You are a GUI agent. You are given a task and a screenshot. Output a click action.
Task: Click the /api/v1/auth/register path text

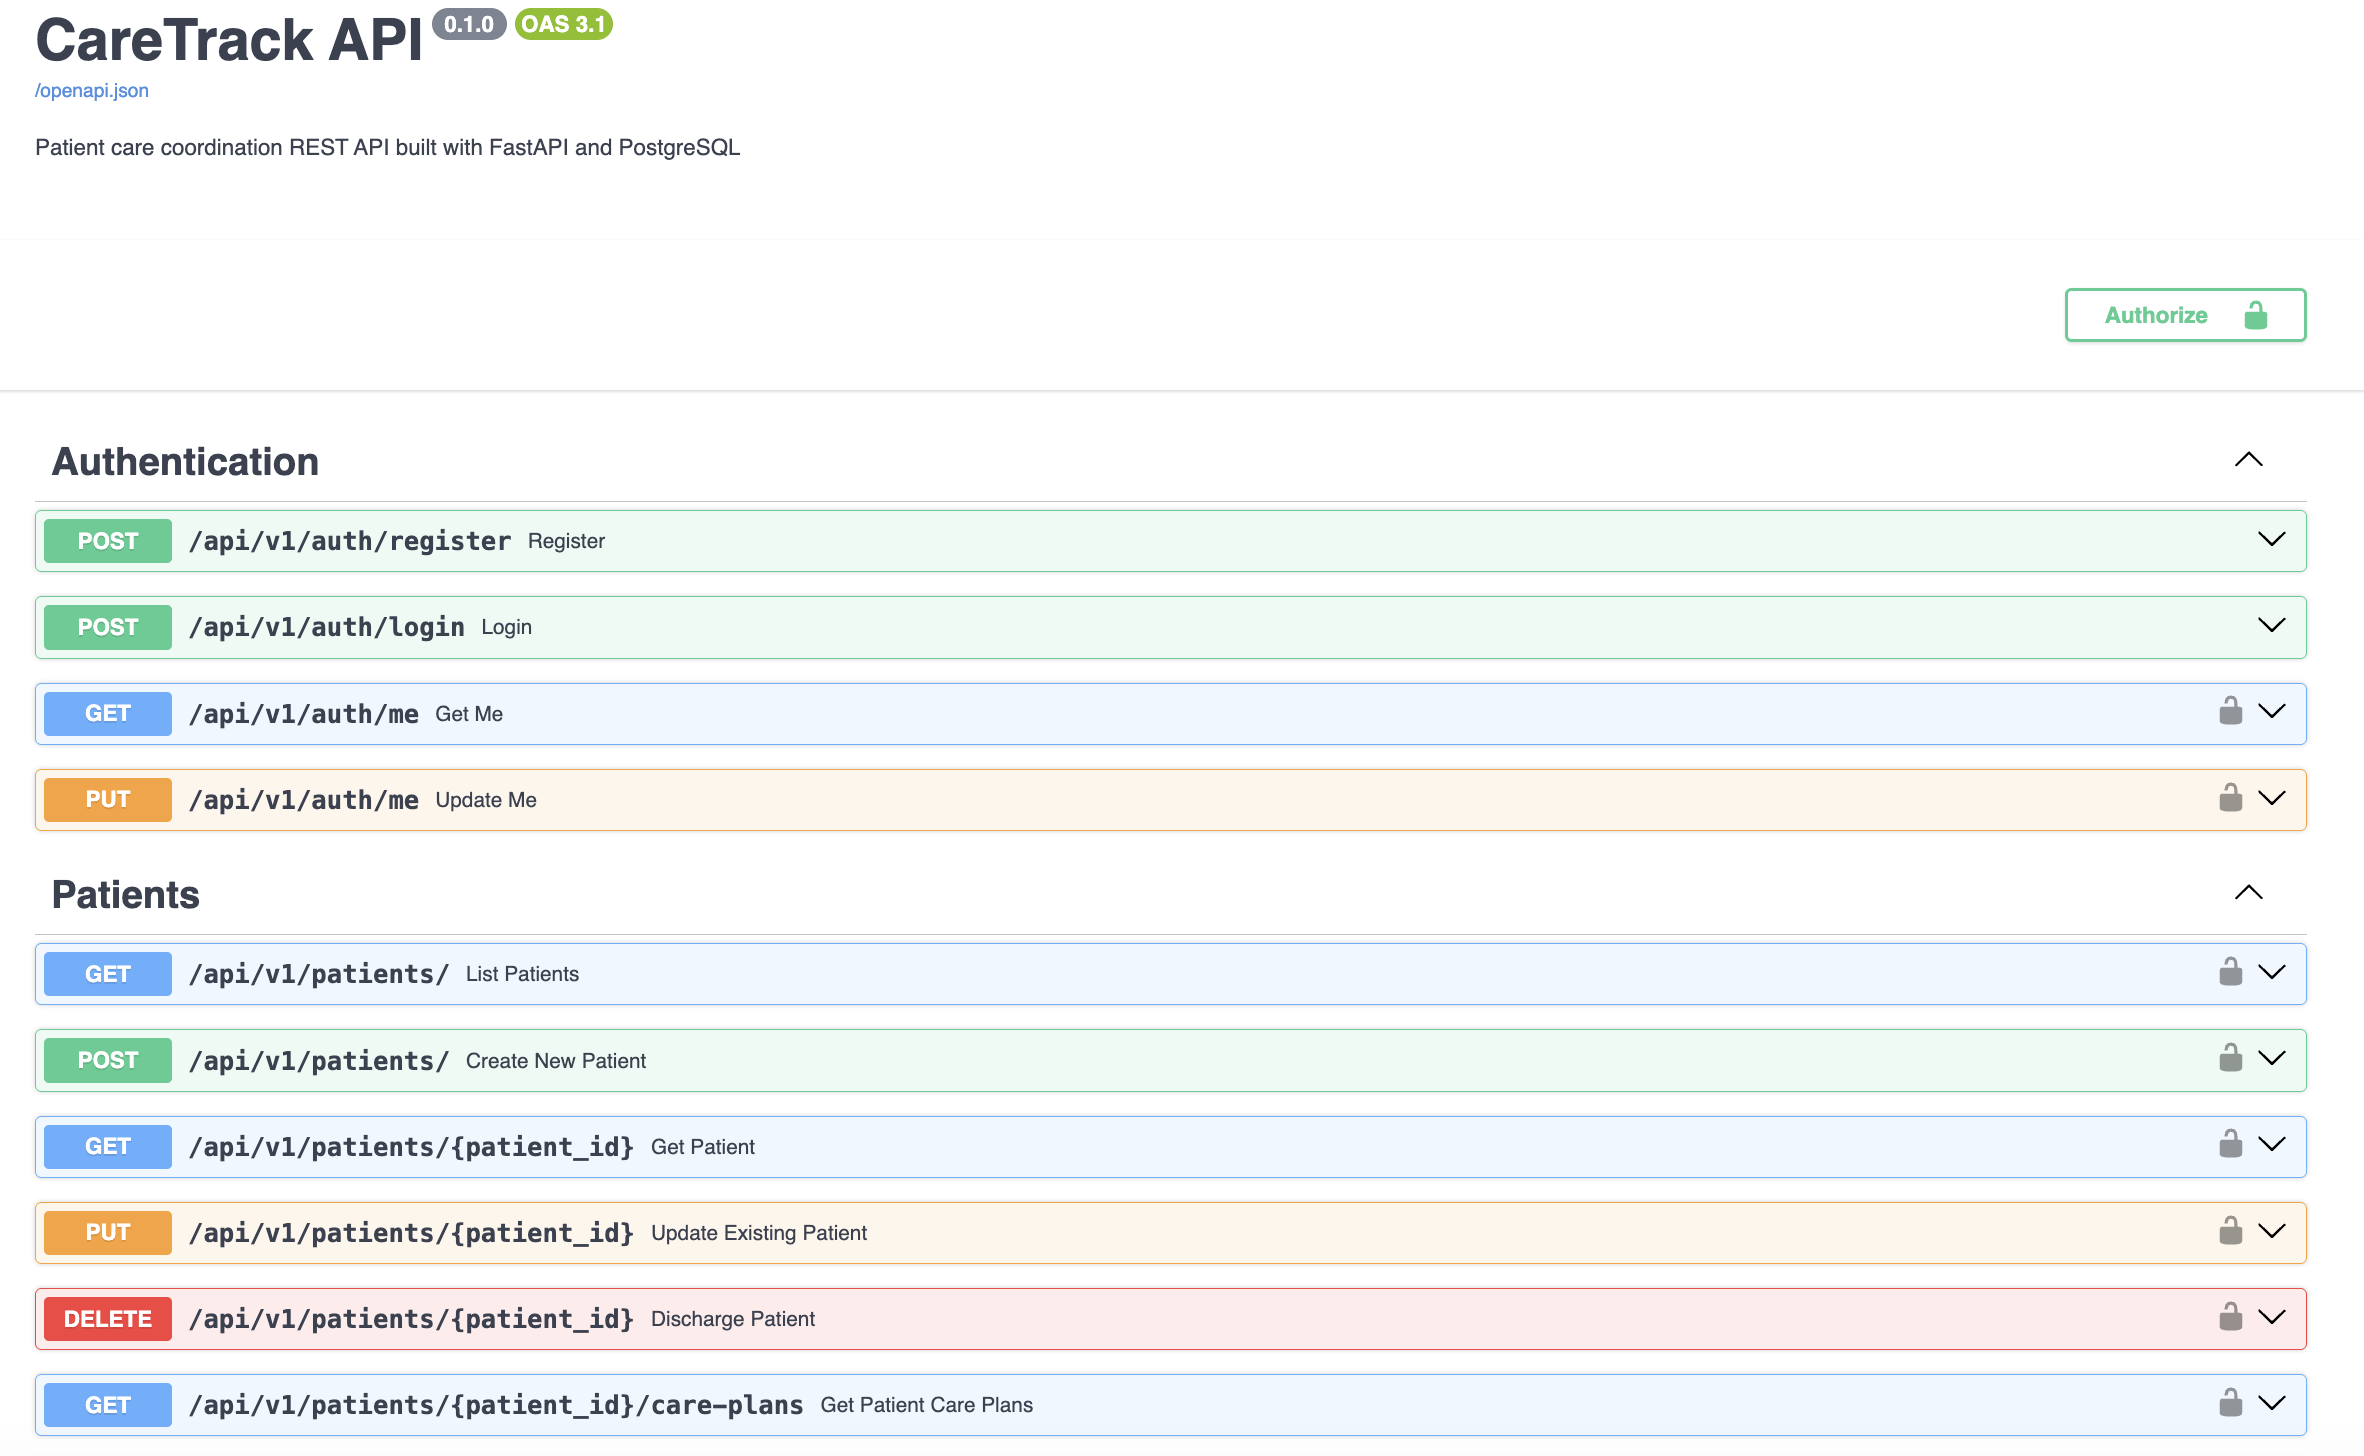[350, 541]
